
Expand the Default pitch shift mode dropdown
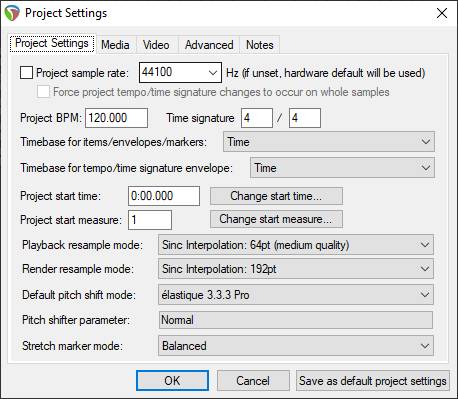(x=296, y=295)
